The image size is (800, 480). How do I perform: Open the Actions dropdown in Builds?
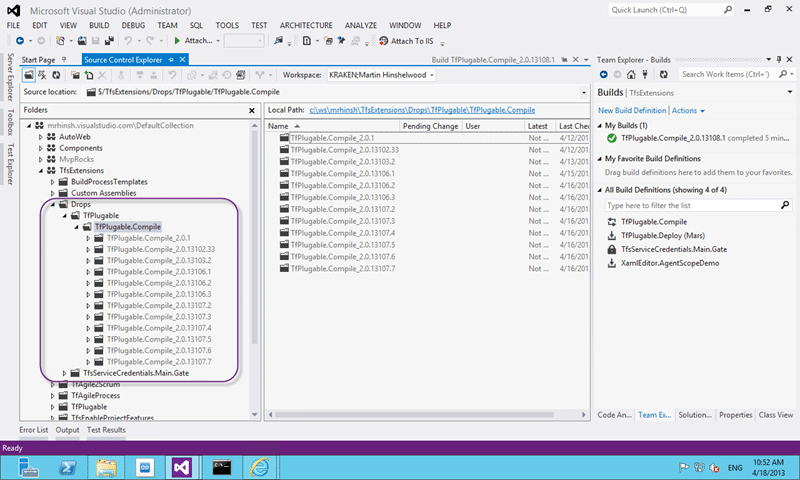click(688, 111)
